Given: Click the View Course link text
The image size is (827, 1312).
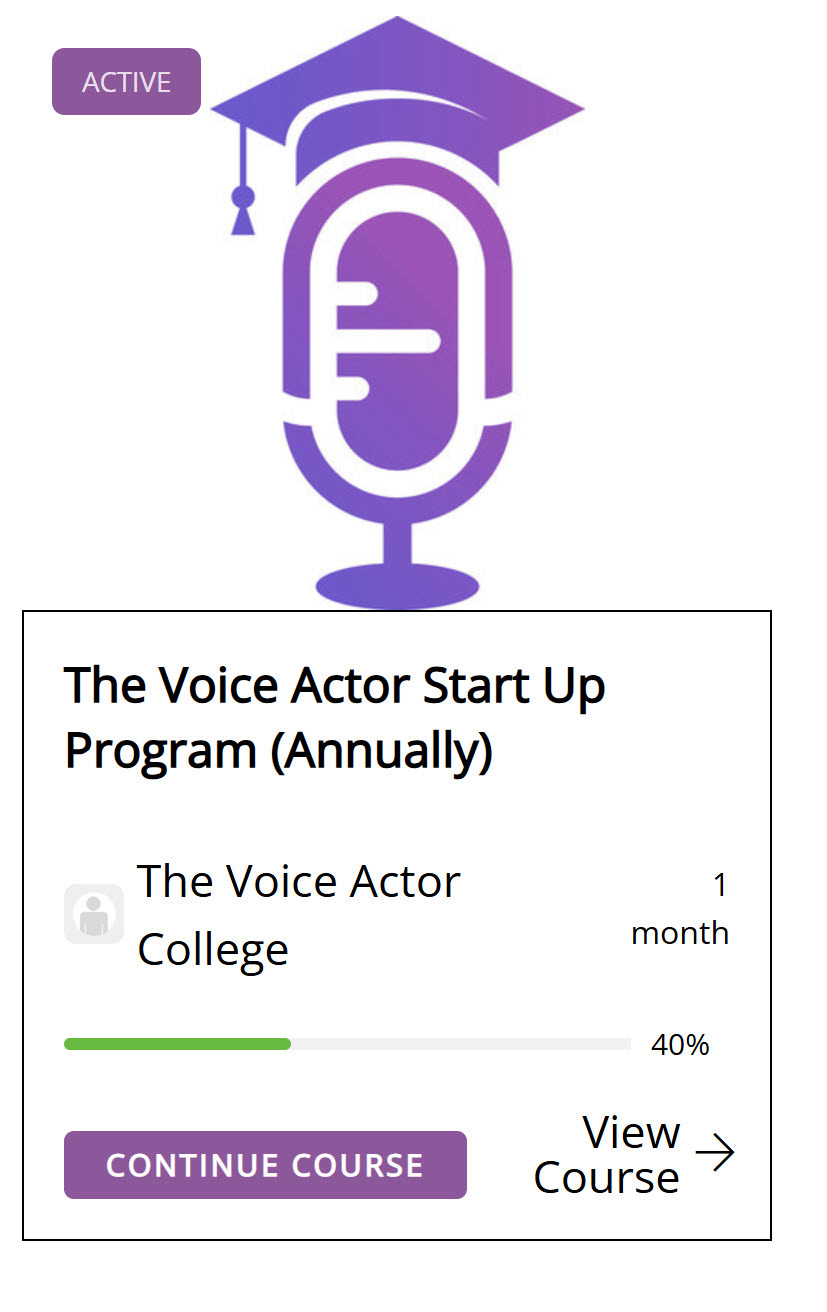Looking at the screenshot, I should [607, 1154].
